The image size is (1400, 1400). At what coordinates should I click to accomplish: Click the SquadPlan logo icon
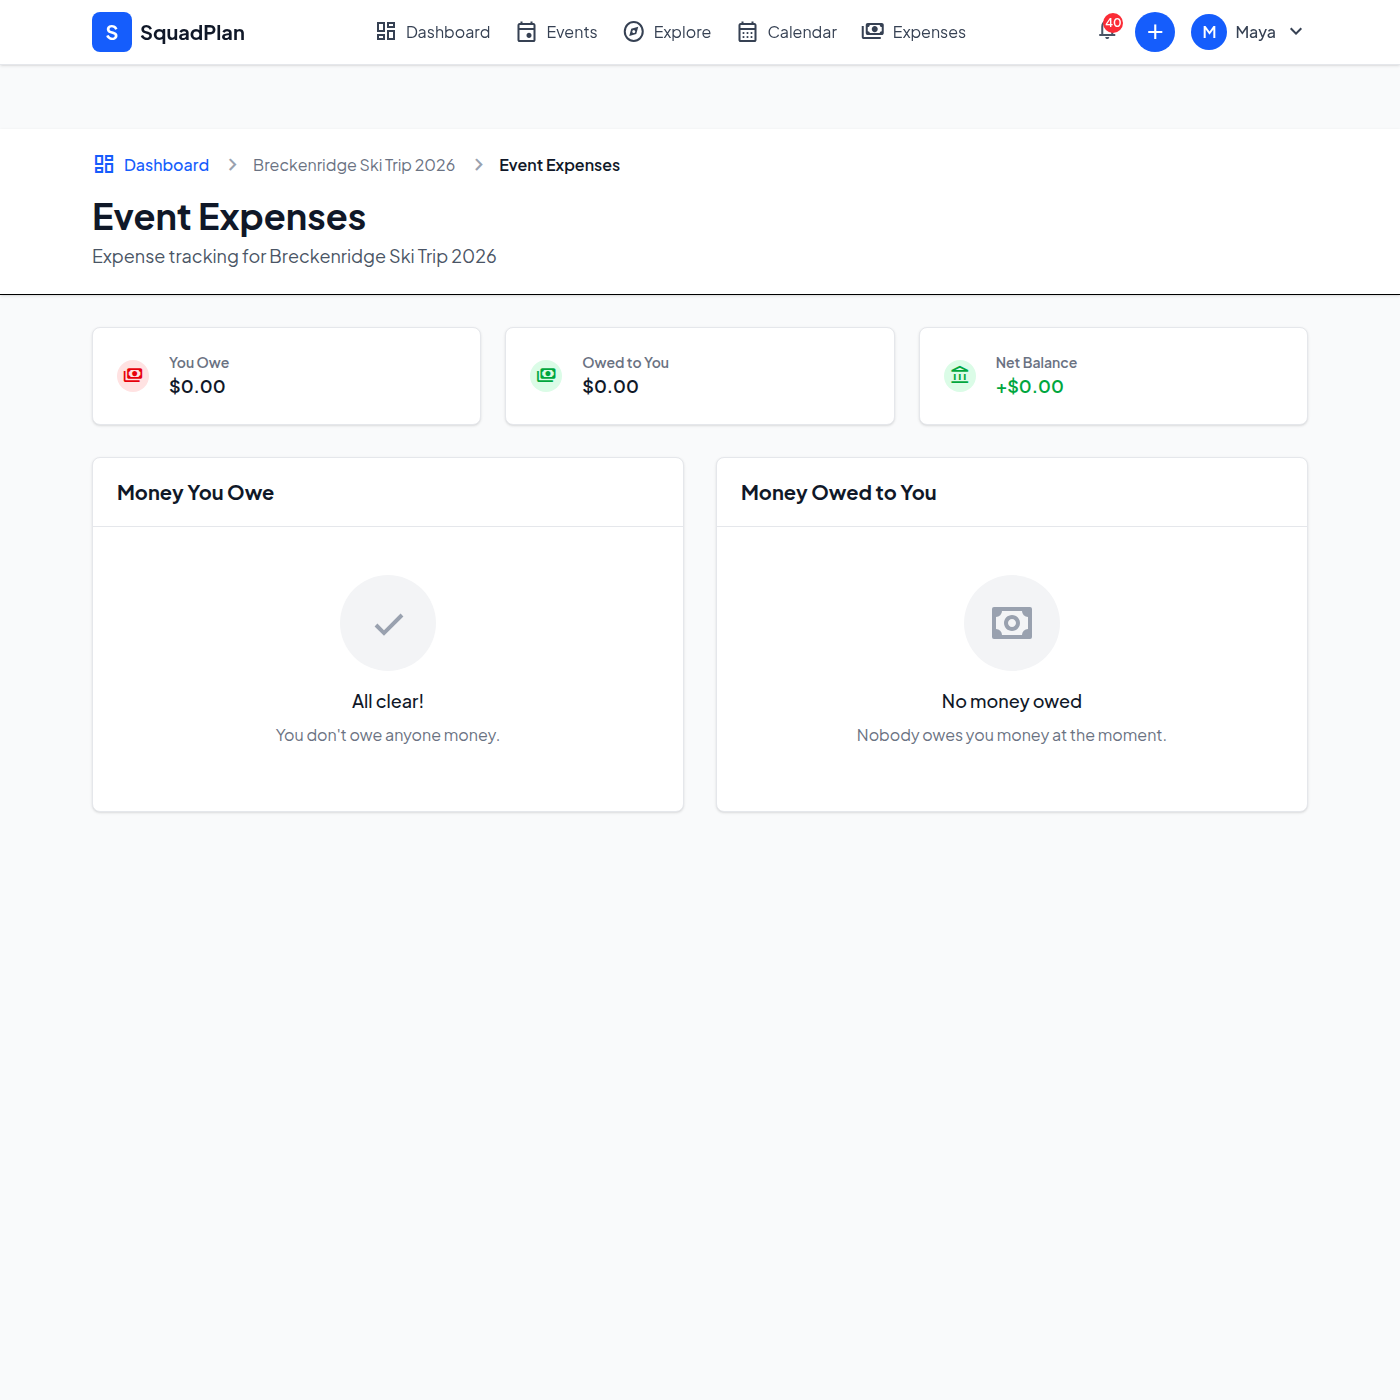click(112, 32)
